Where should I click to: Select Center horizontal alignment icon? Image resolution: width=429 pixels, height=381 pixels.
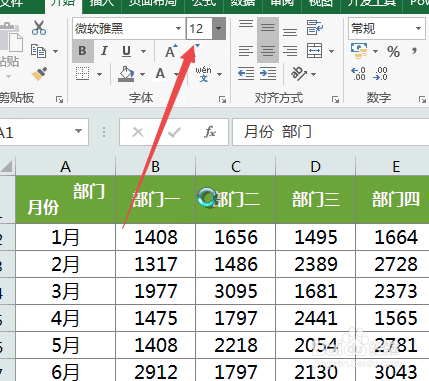click(268, 51)
